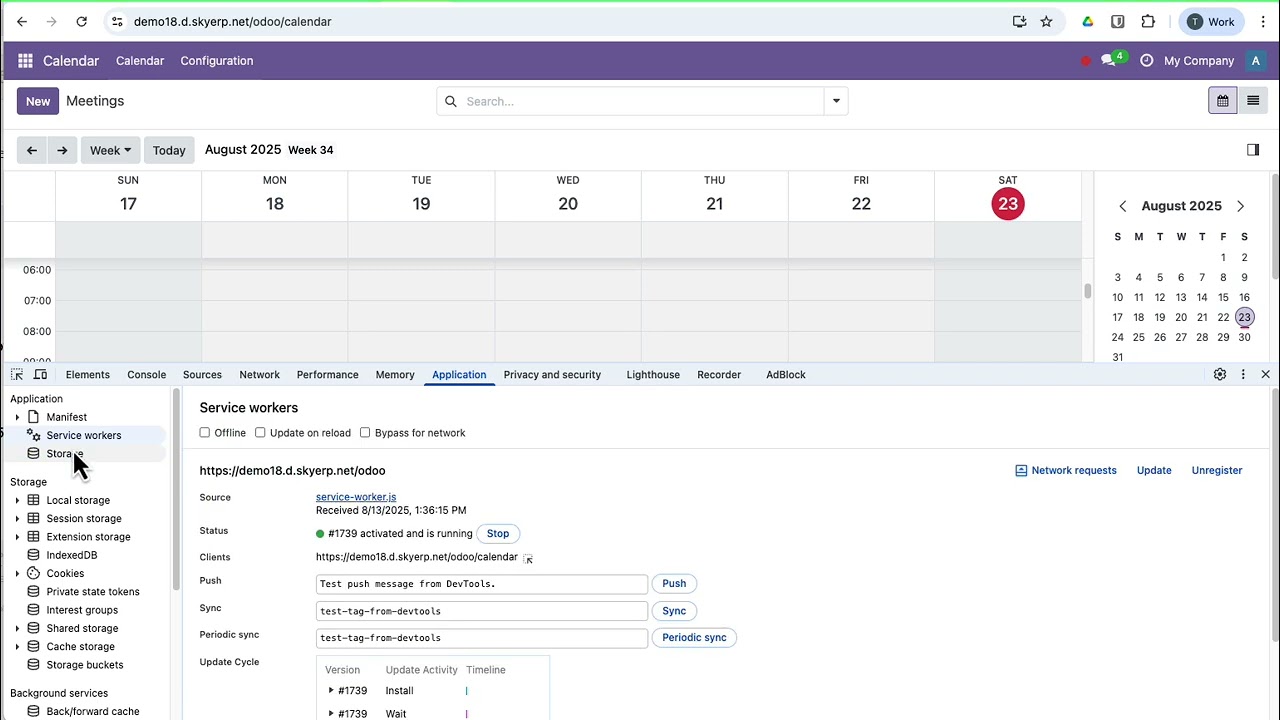Open the user avatar menu A
This screenshot has height=720, width=1280.
point(1256,61)
